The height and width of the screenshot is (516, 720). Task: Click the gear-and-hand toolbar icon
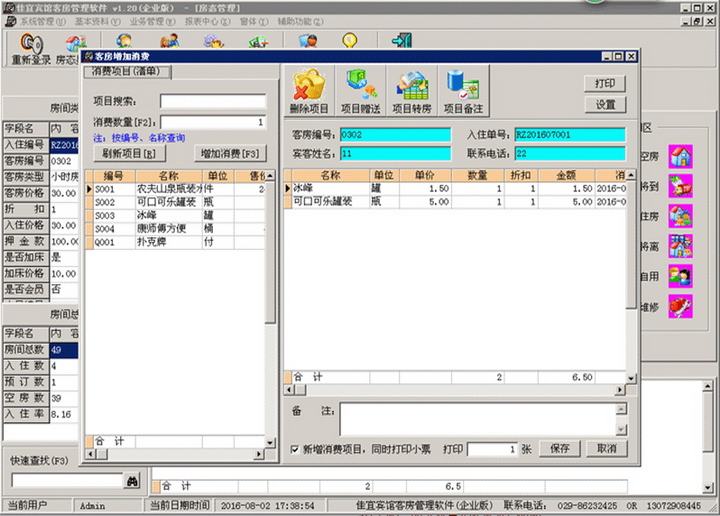[214, 40]
